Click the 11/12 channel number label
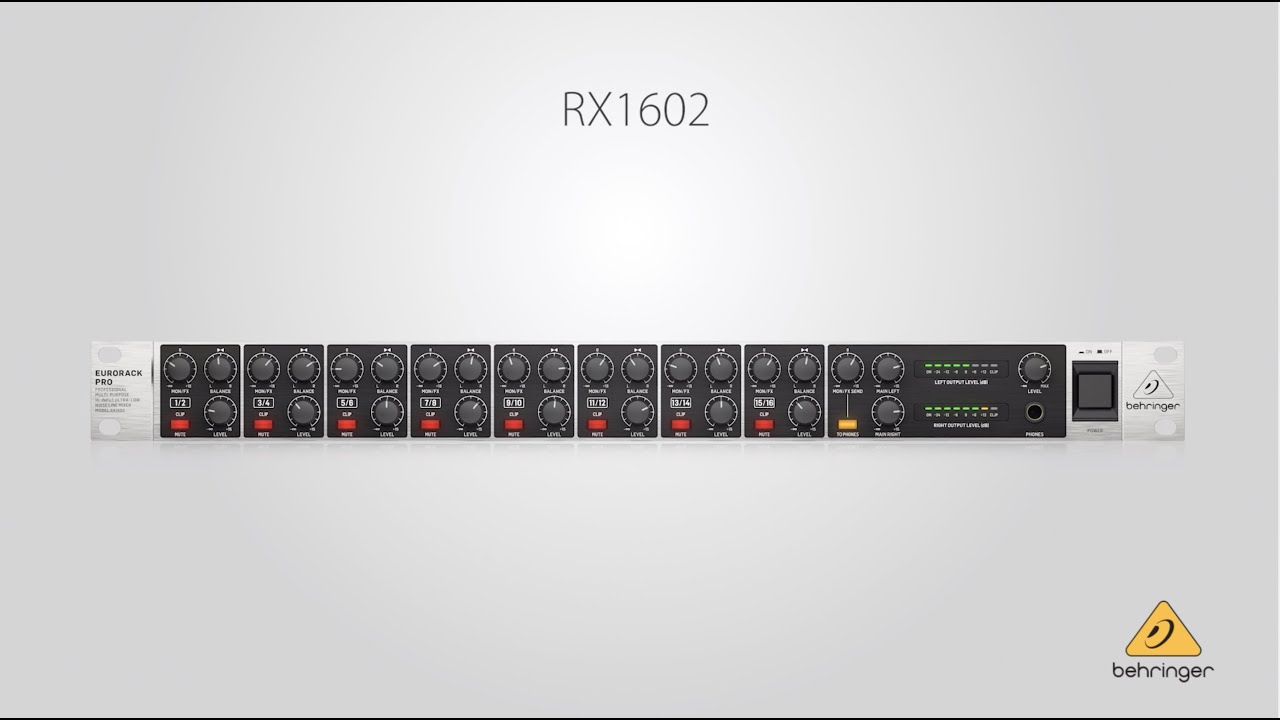 597,402
